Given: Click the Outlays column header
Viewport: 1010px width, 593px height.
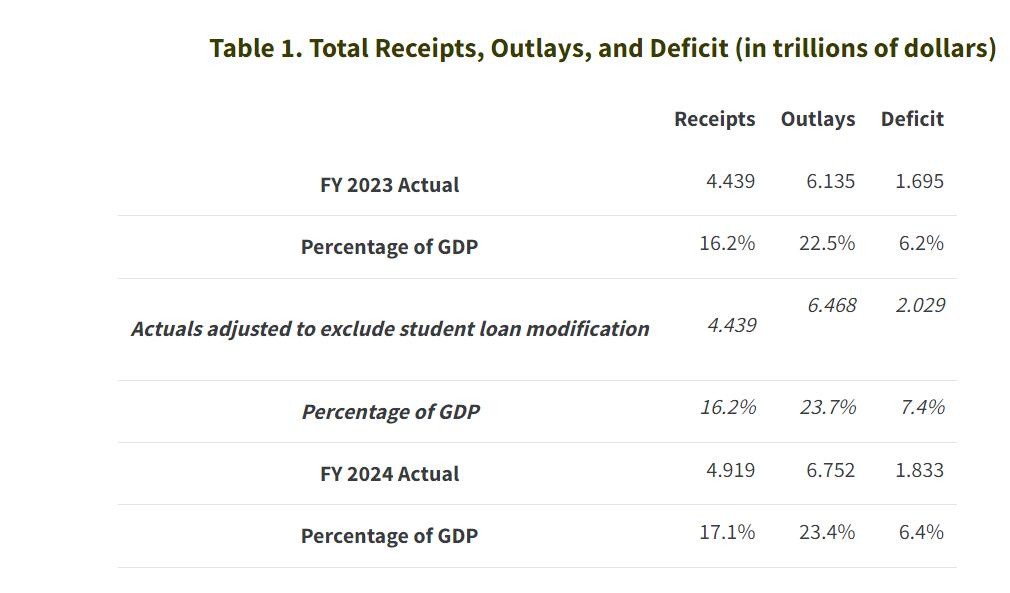Looking at the screenshot, I should pos(817,119).
